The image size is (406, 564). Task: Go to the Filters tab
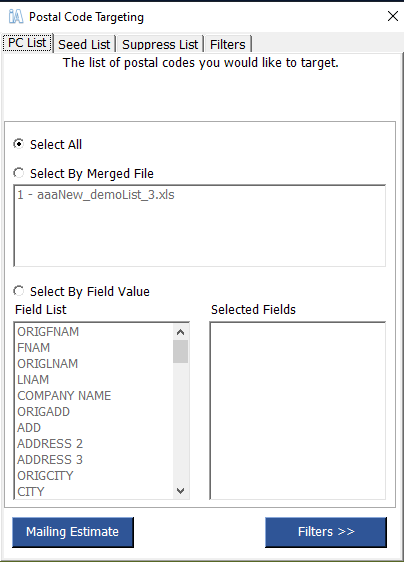click(228, 44)
